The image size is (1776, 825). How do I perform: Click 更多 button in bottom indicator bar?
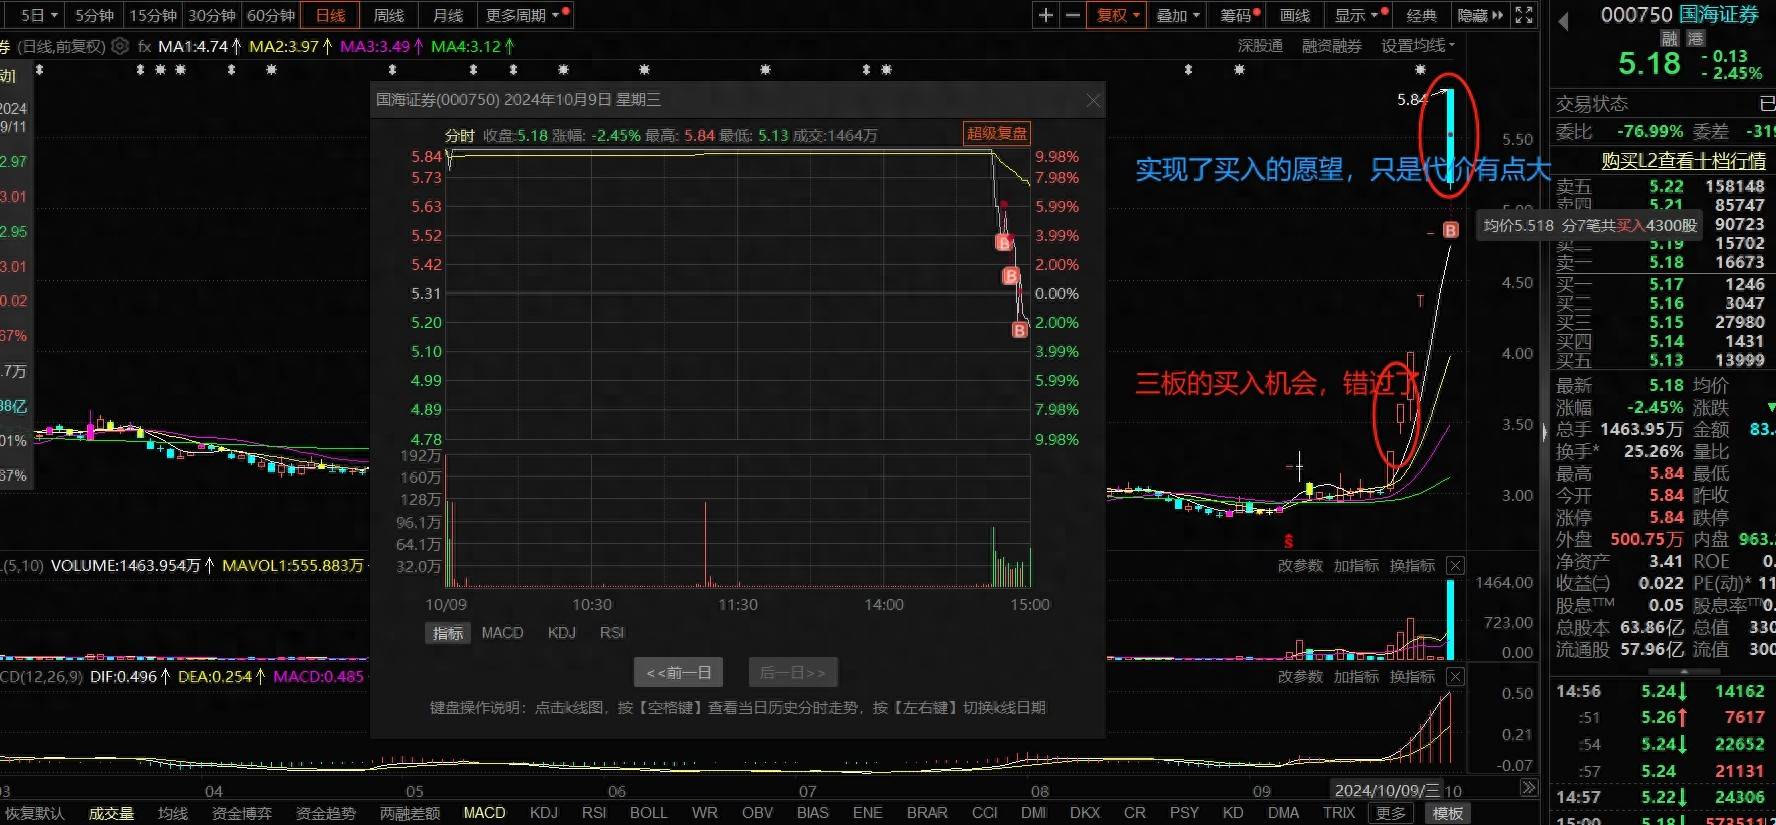pos(1390,813)
